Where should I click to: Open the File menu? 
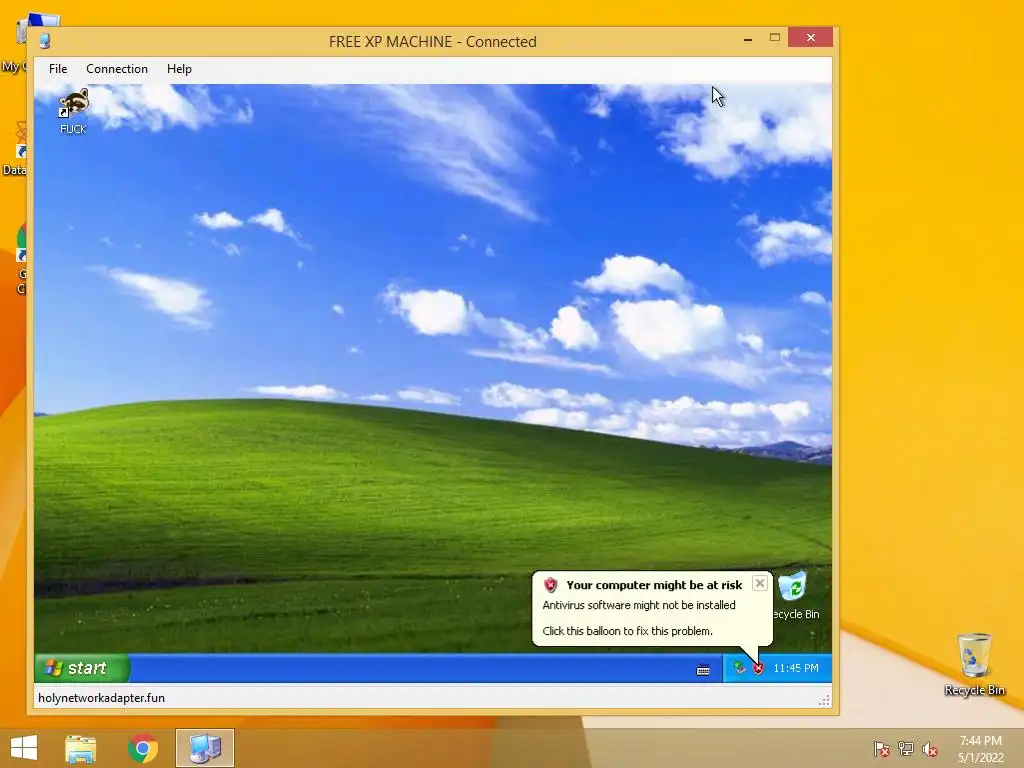click(x=57, y=69)
